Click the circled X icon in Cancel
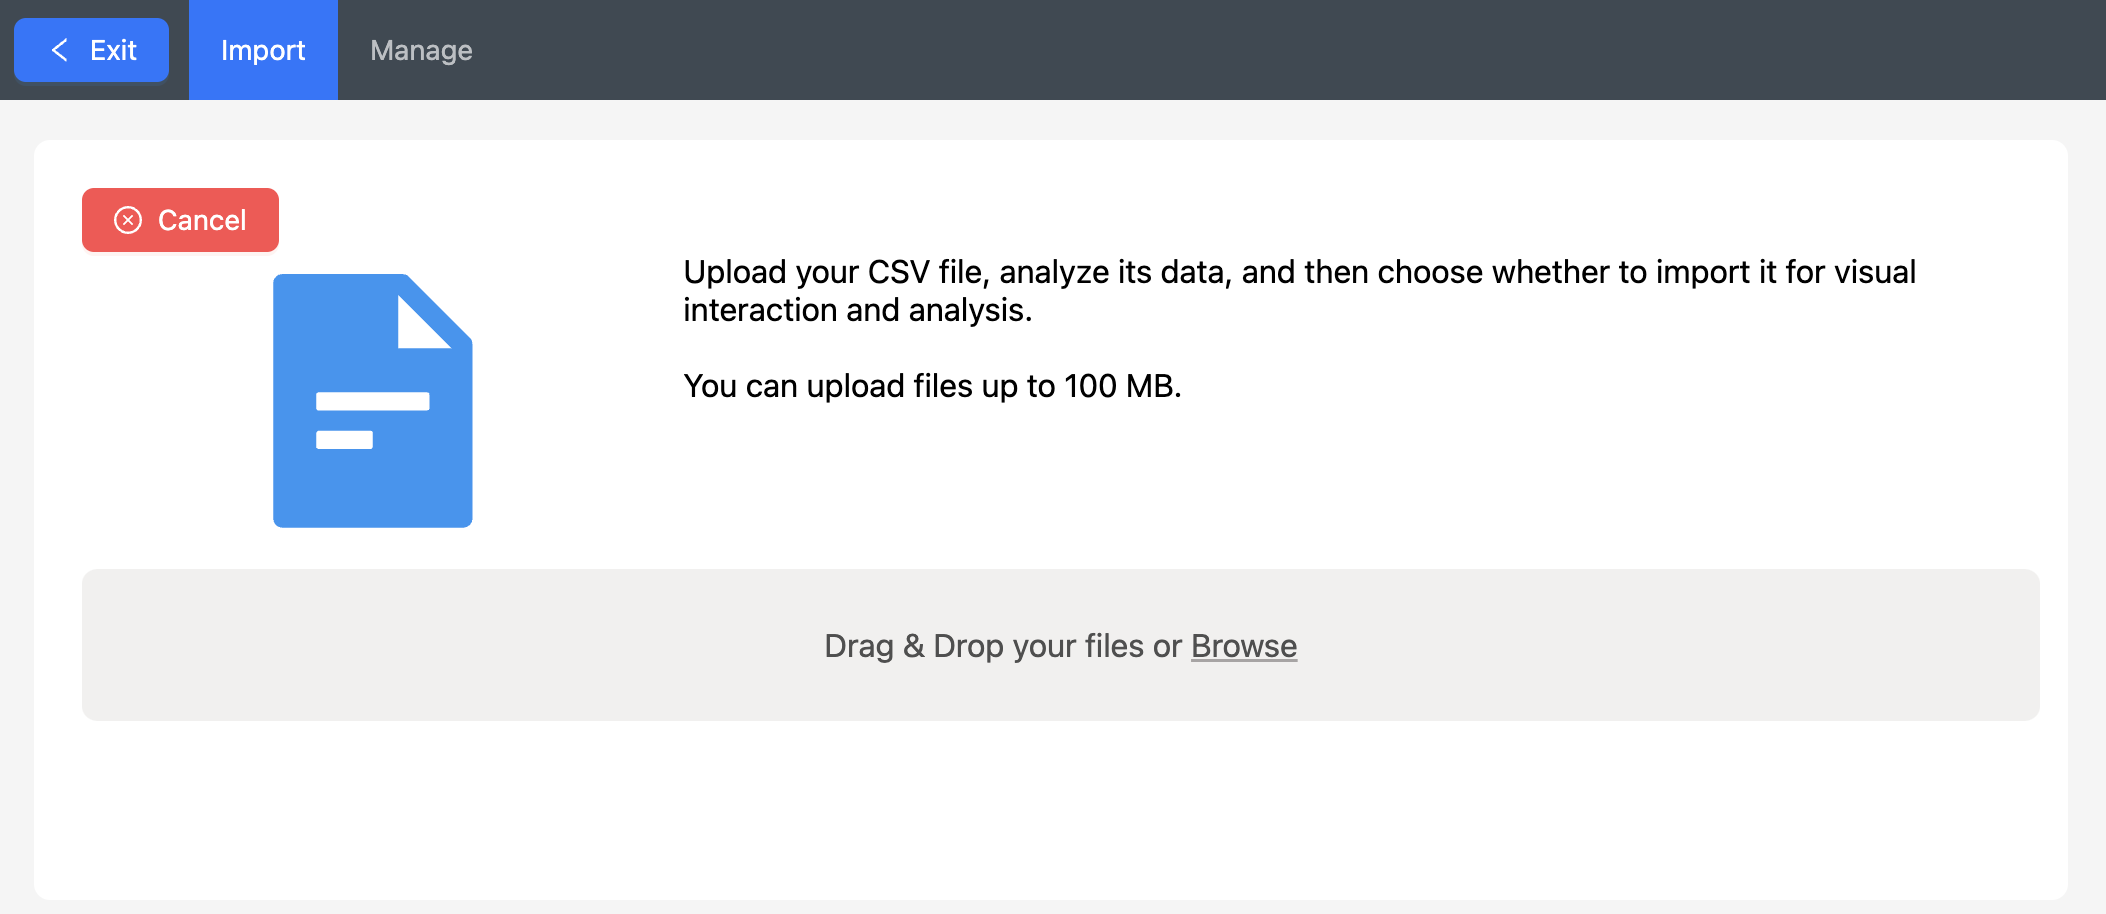This screenshot has width=2106, height=914. coord(128,220)
